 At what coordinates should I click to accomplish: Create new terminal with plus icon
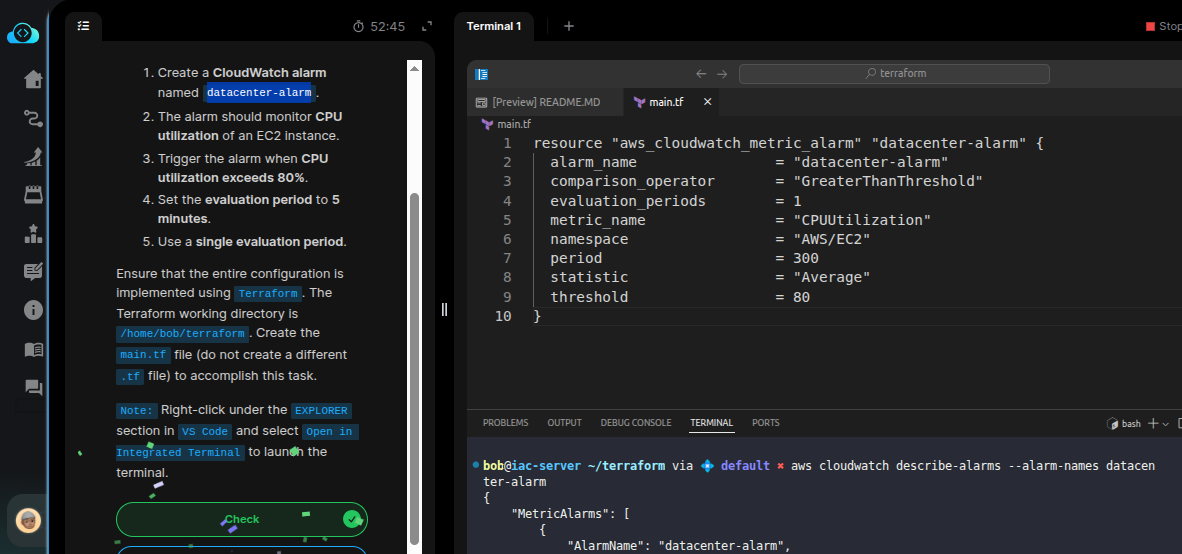[1153, 424]
